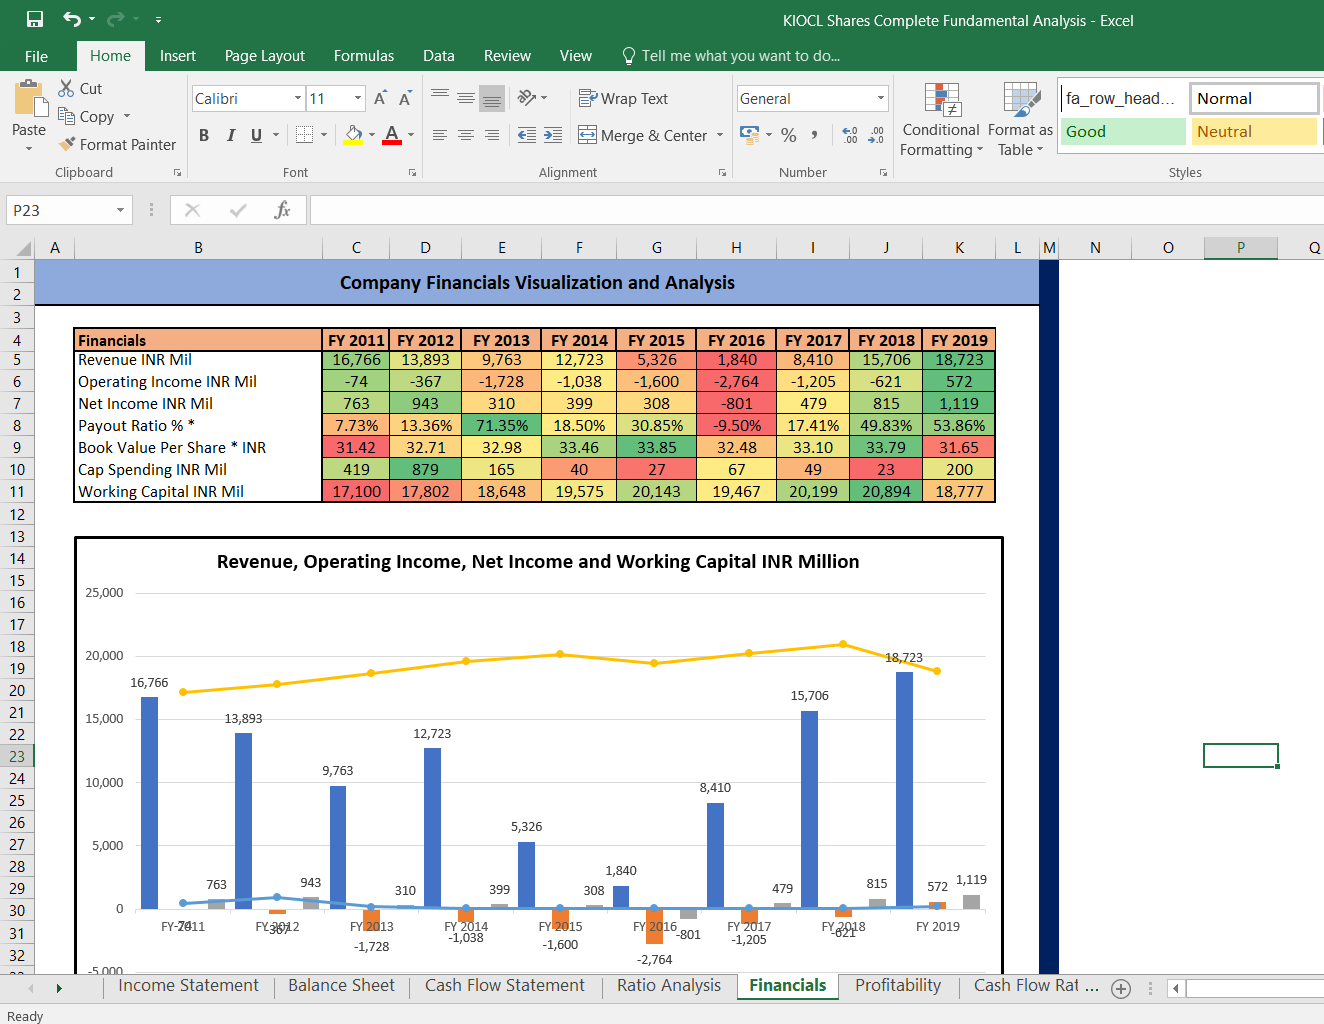Open the Conditional Formatting menu
Viewport: 1324px width, 1024px height.
(x=941, y=119)
